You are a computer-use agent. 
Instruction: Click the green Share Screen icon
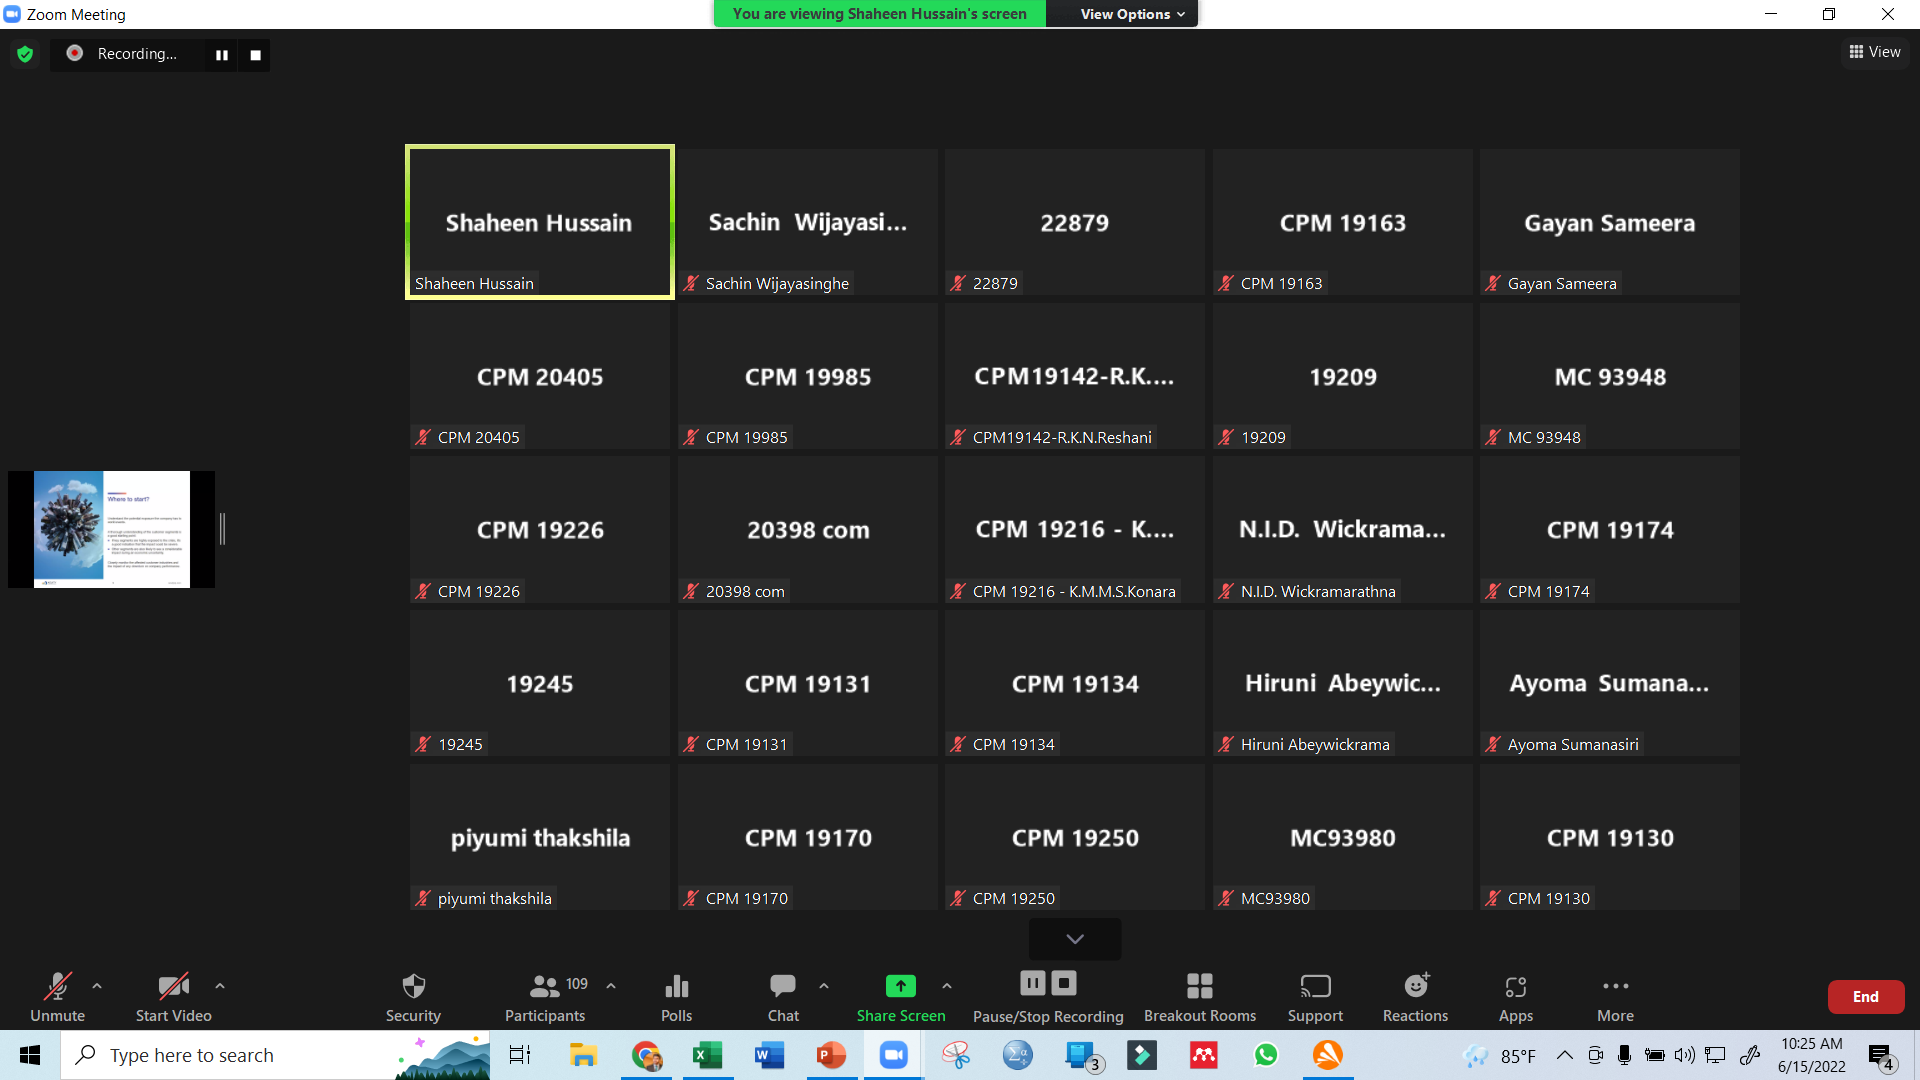(900, 986)
